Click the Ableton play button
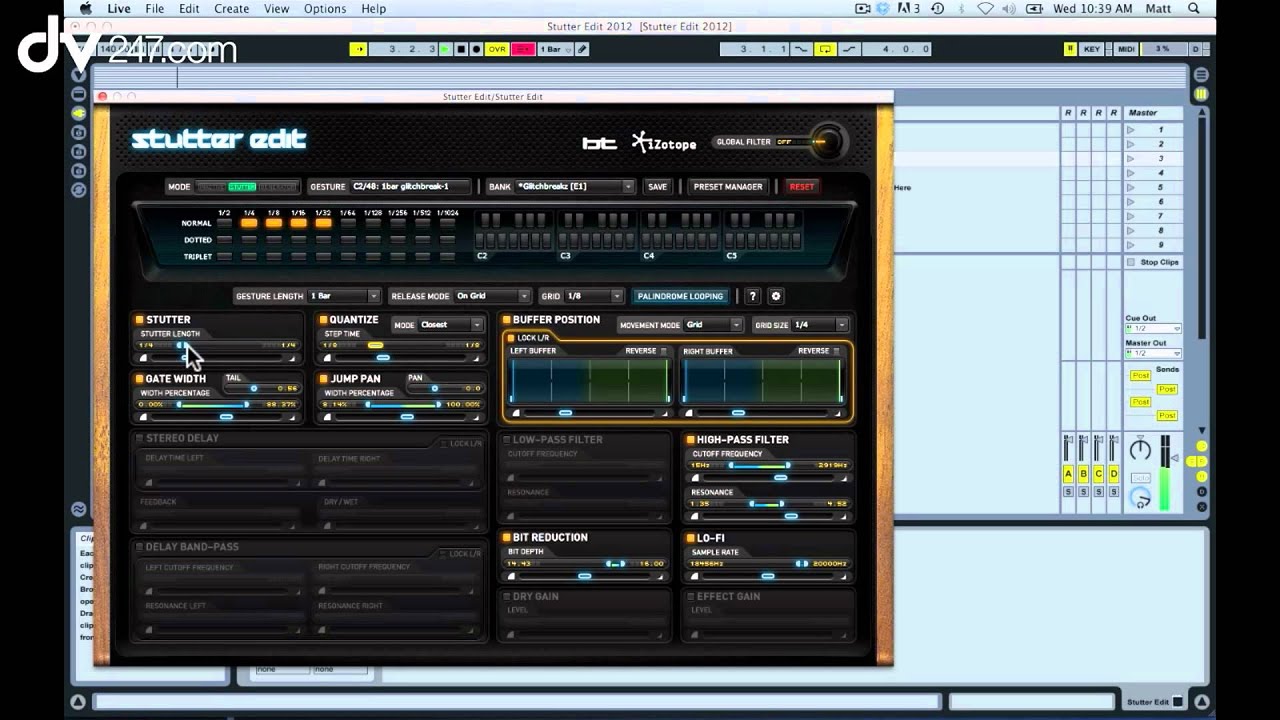This screenshot has width=1280, height=720. point(446,49)
